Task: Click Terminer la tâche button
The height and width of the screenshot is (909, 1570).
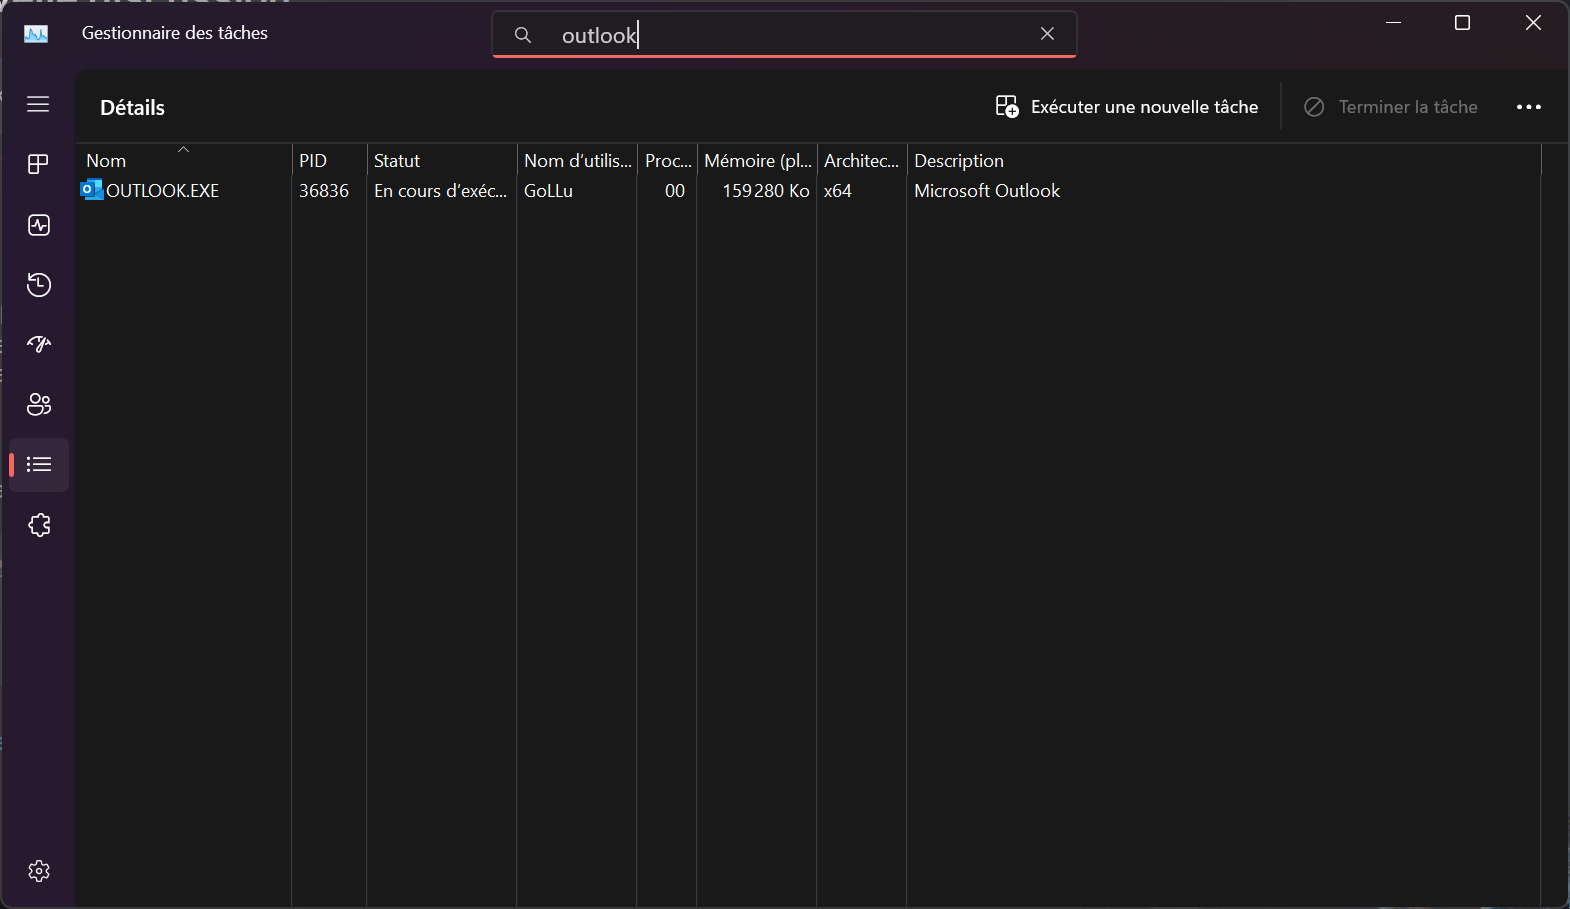Action: coord(1391,107)
